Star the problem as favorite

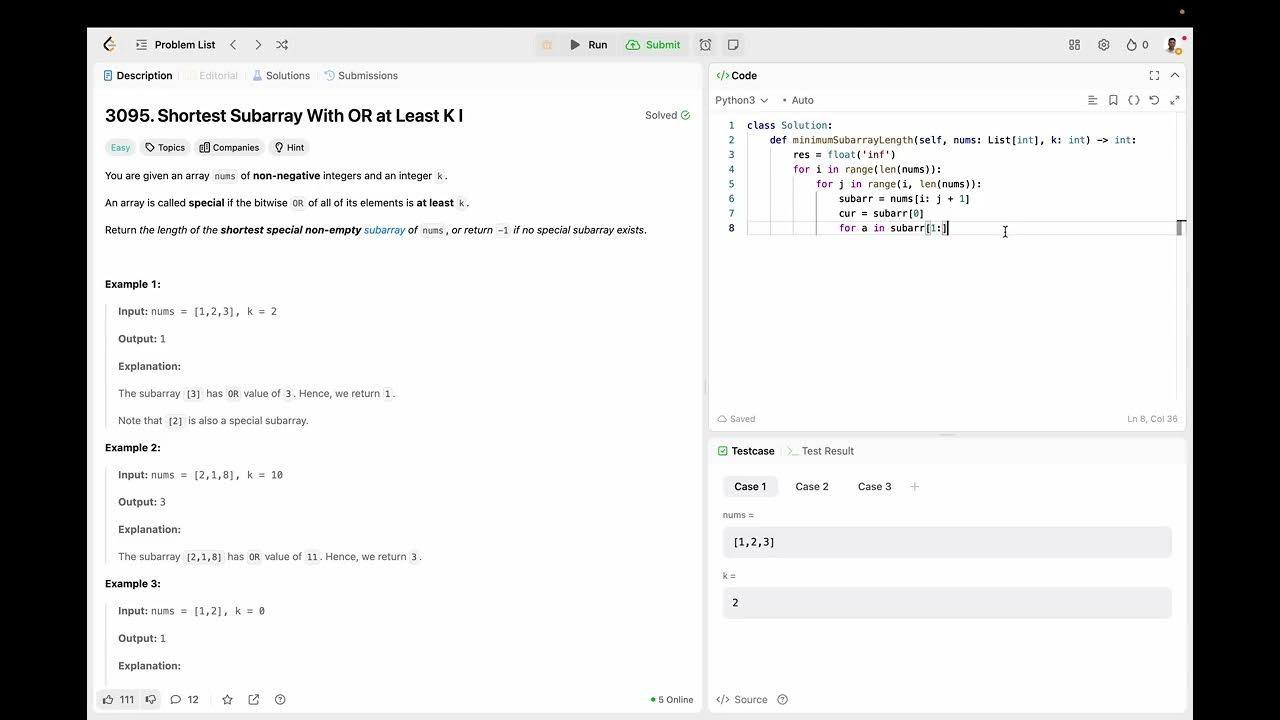[227, 700]
